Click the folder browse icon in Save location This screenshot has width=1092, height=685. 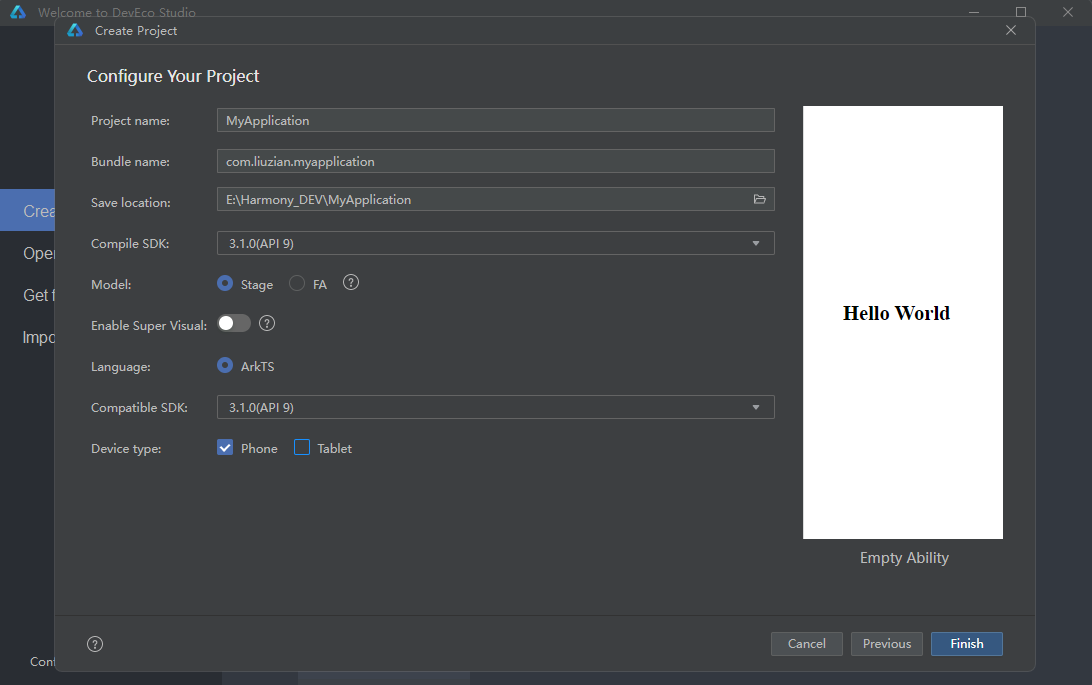click(759, 199)
